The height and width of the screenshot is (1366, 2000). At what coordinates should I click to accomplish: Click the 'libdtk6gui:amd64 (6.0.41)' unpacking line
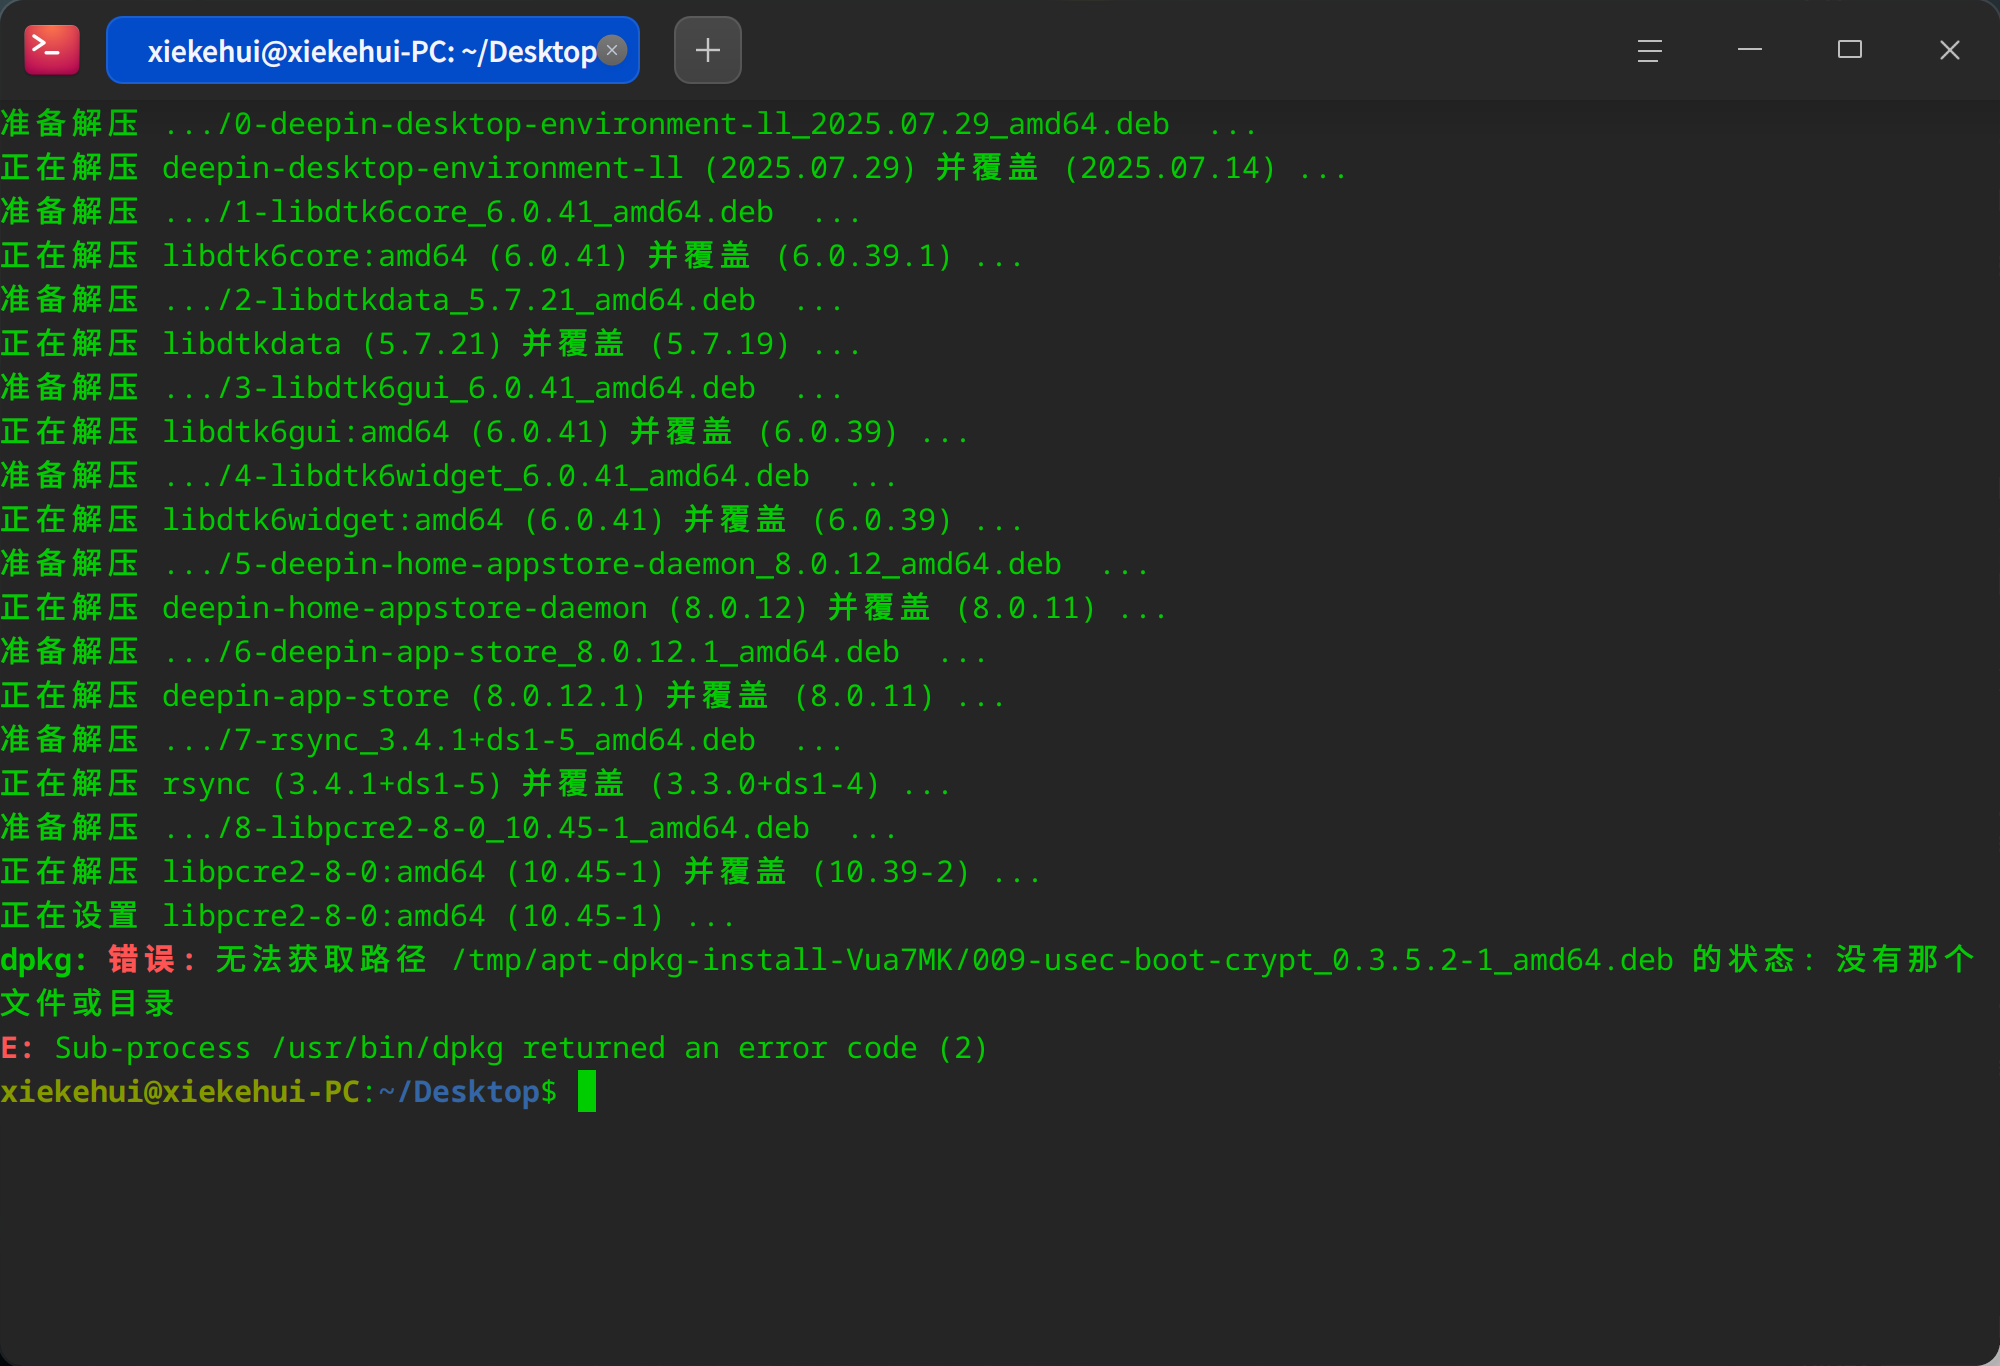pos(485,432)
